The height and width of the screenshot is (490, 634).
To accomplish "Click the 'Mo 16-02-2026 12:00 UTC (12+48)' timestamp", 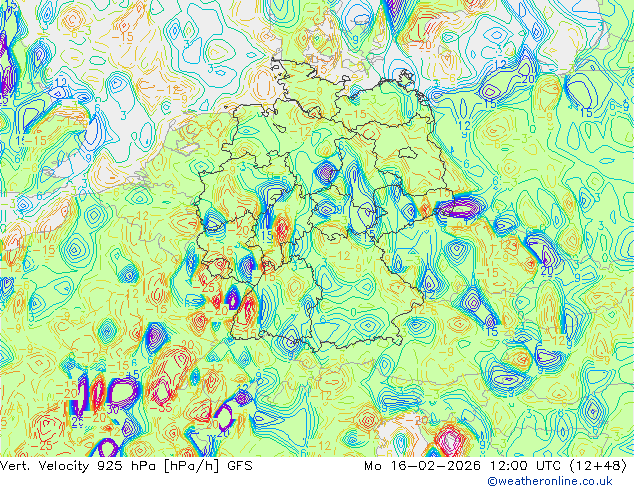I will 495,466.
